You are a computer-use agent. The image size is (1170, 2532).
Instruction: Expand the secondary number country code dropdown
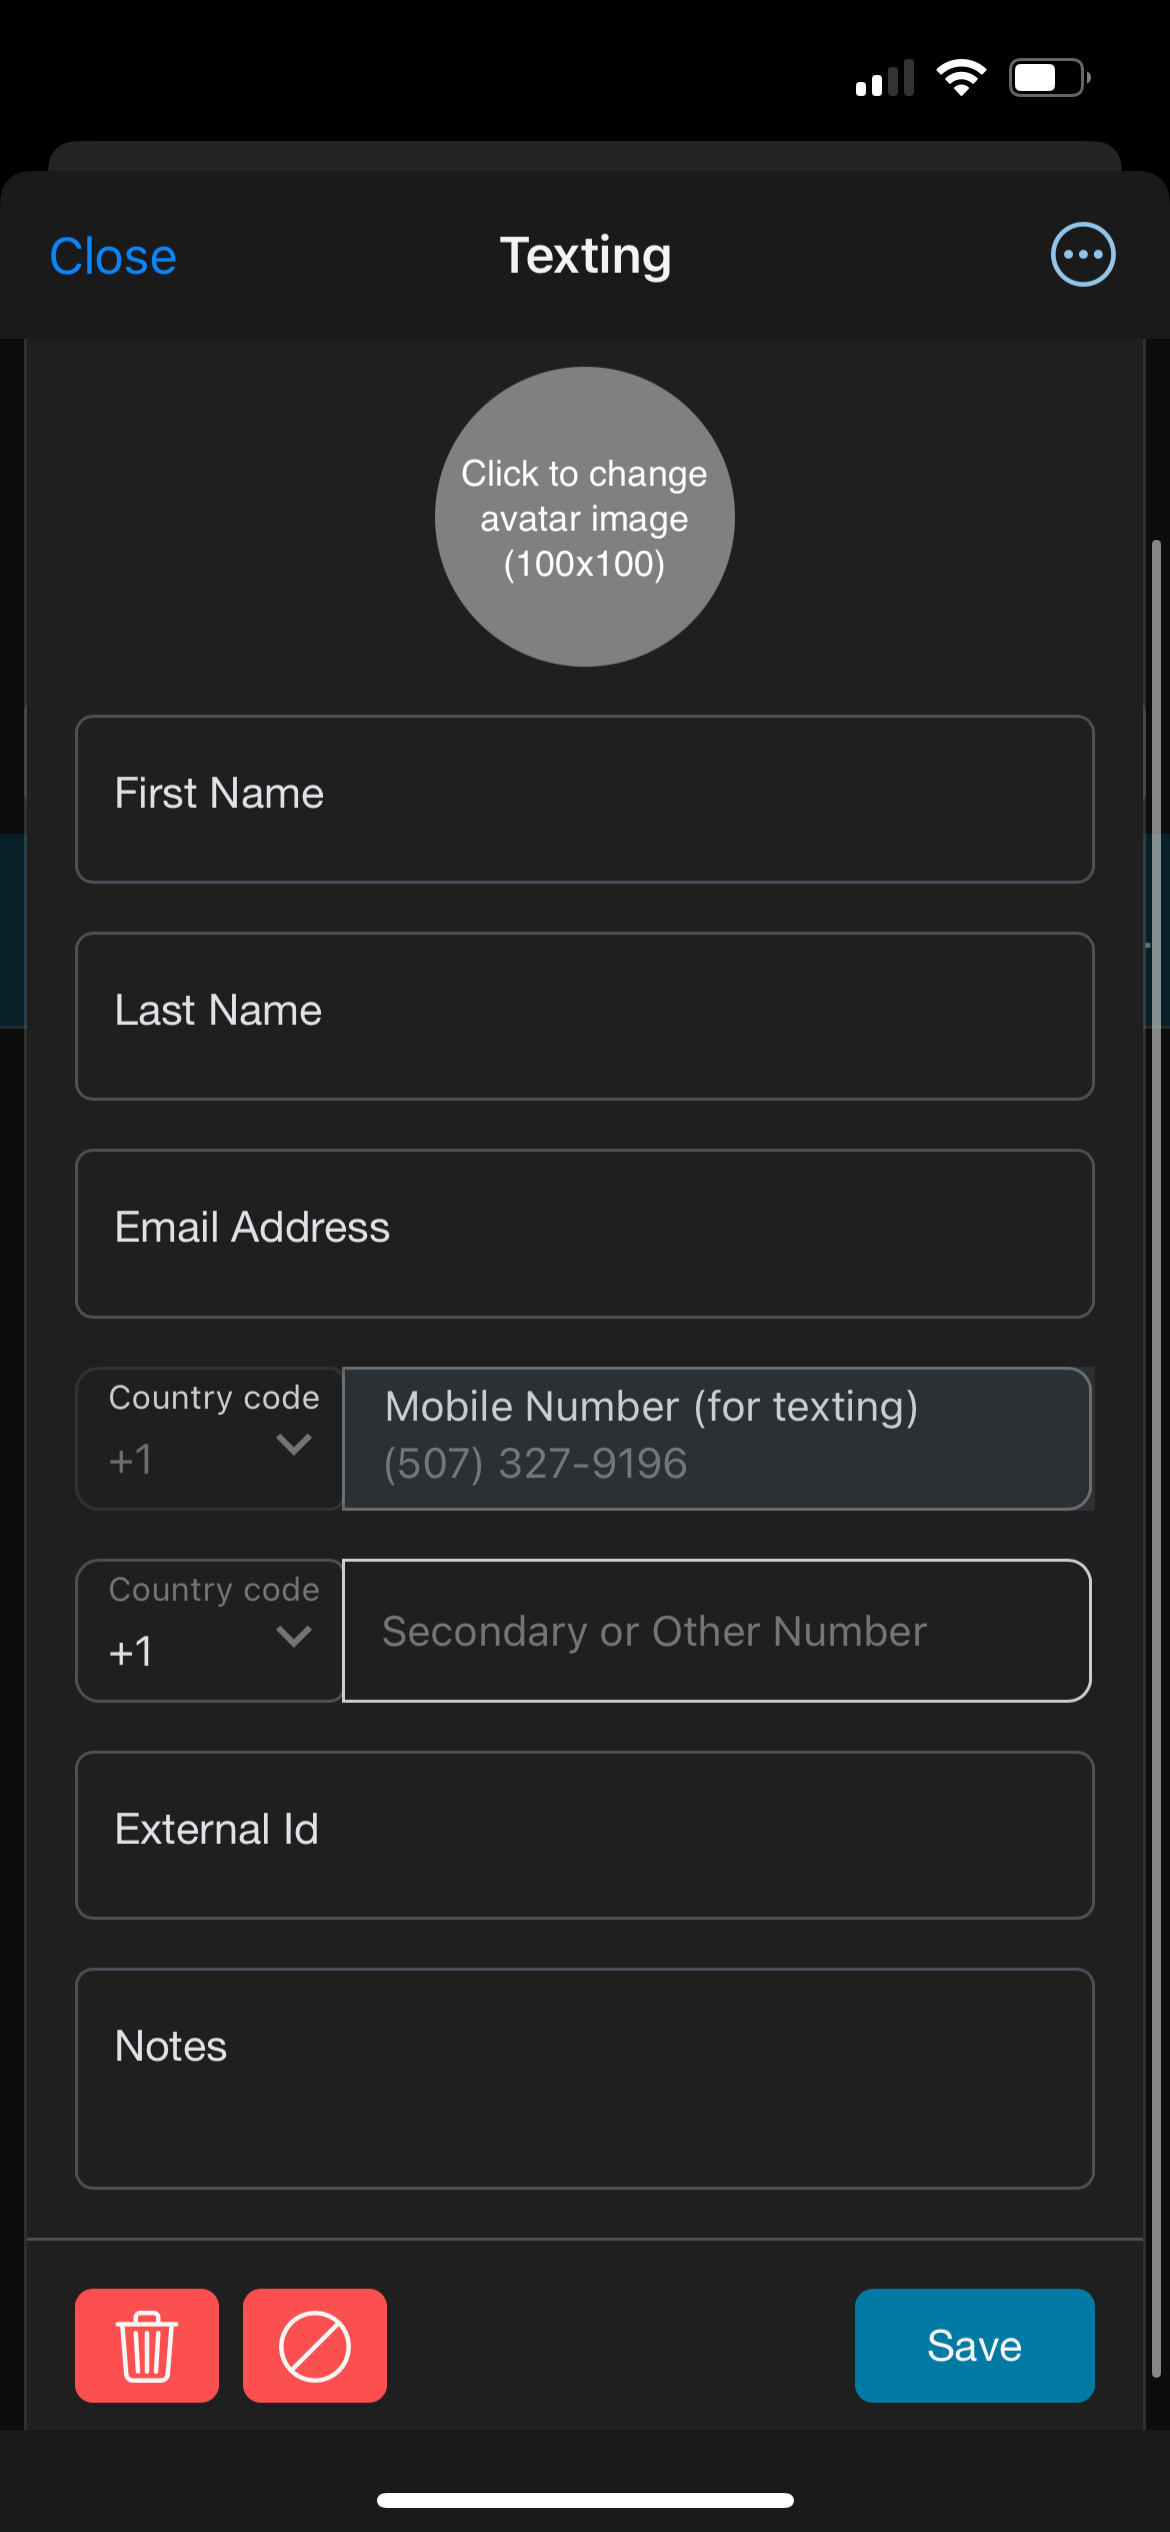point(210,1630)
